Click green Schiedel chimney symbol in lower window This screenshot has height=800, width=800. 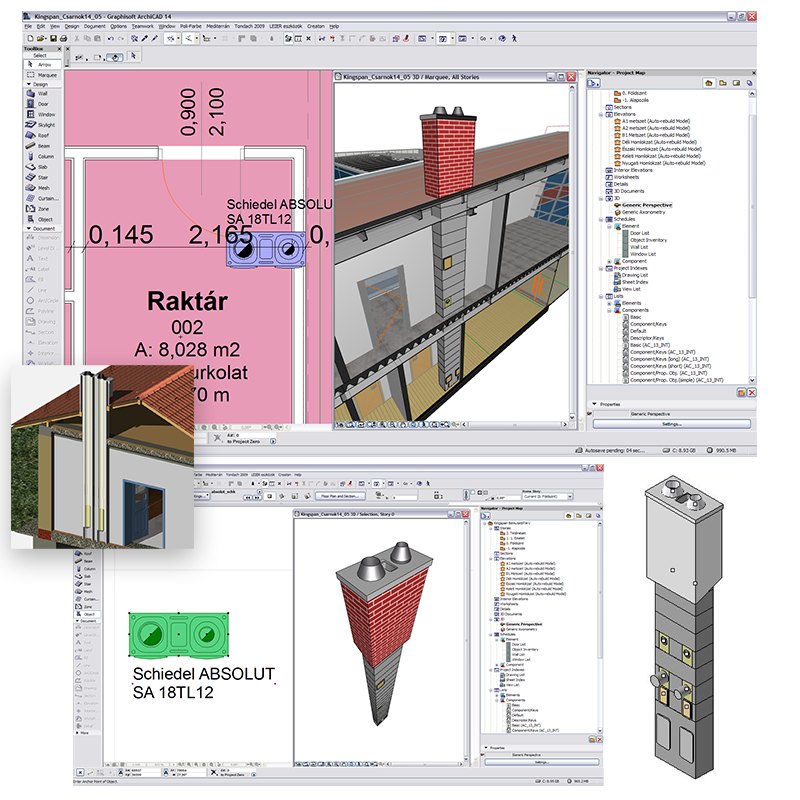pos(178,635)
